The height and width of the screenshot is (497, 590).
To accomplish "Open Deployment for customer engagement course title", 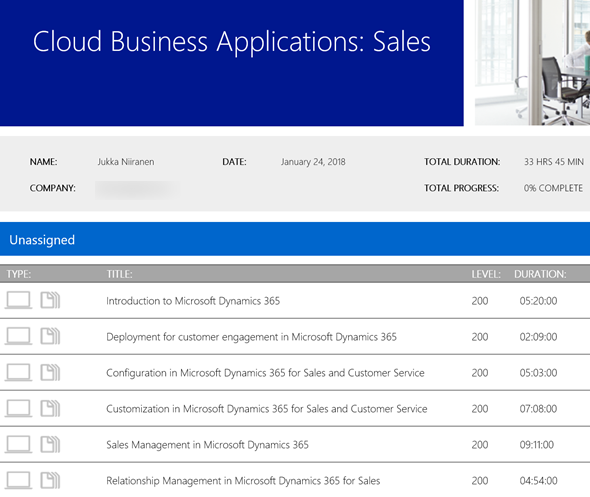I will tap(251, 337).
